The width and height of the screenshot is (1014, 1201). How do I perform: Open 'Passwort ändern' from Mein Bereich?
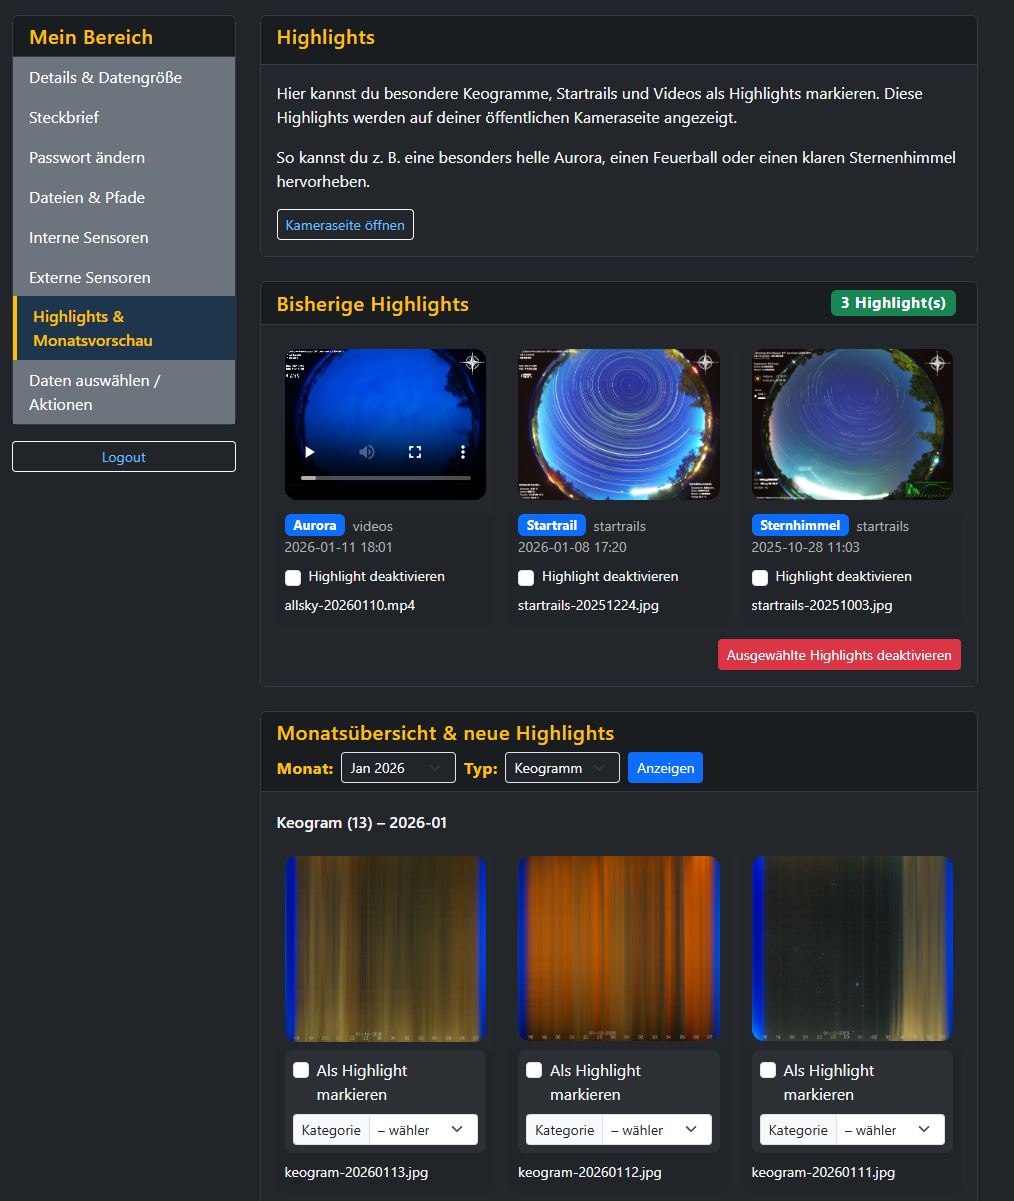pos(88,157)
